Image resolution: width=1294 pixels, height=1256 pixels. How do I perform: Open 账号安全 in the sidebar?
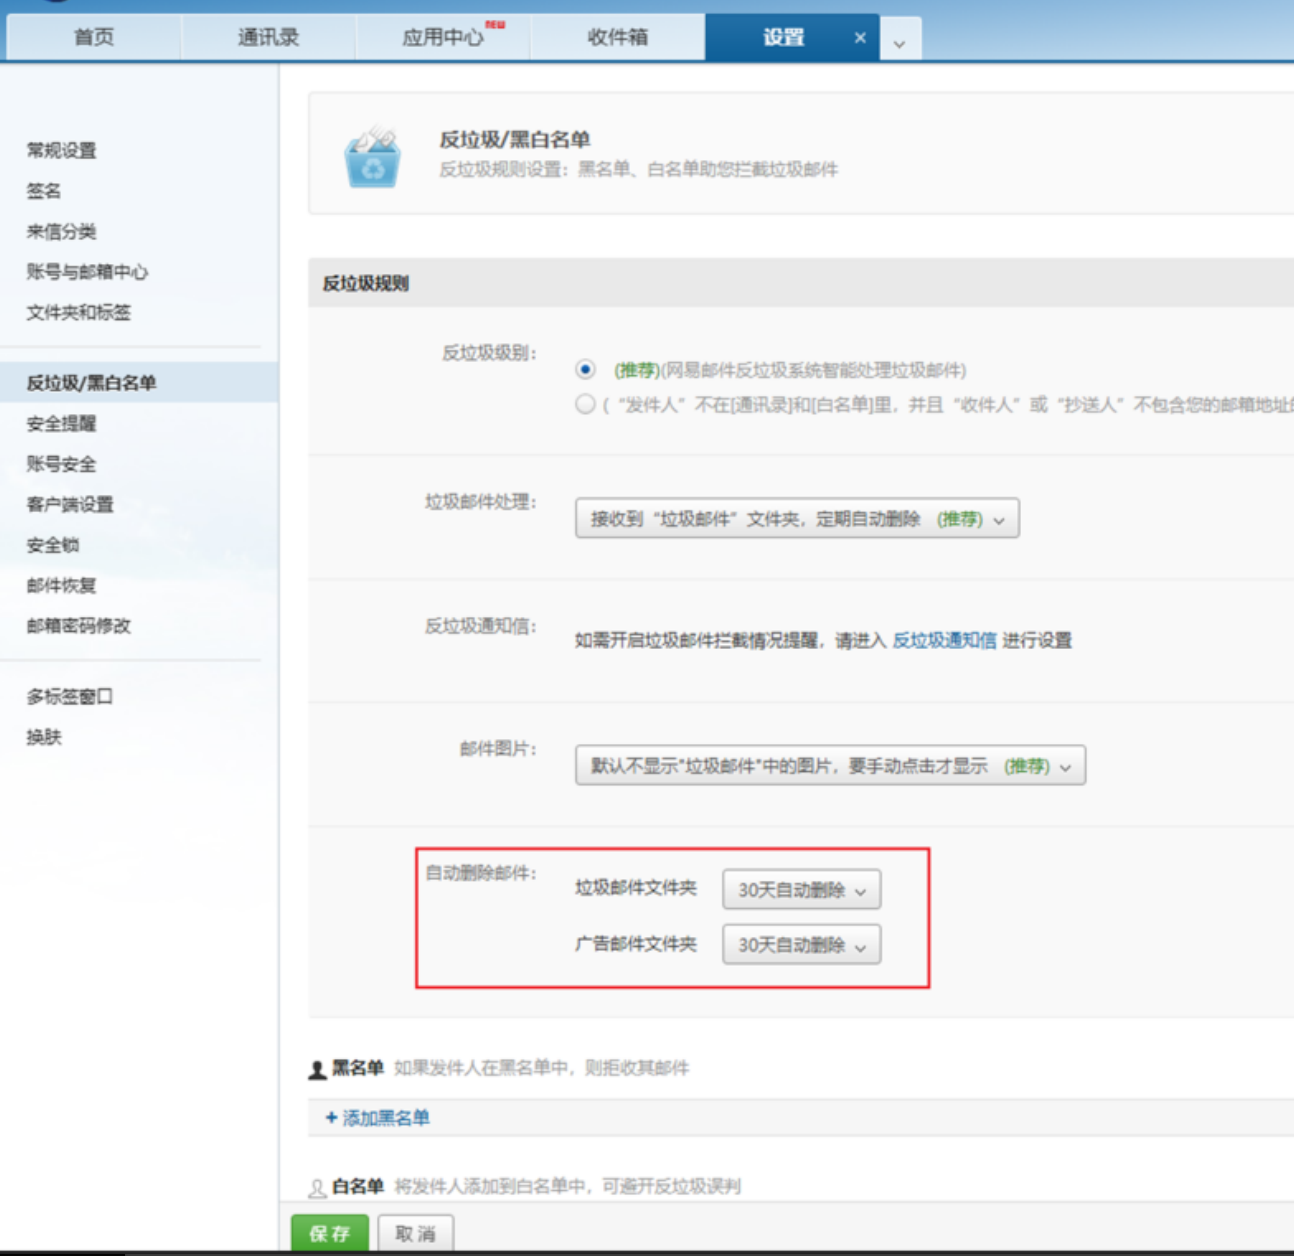coord(62,464)
